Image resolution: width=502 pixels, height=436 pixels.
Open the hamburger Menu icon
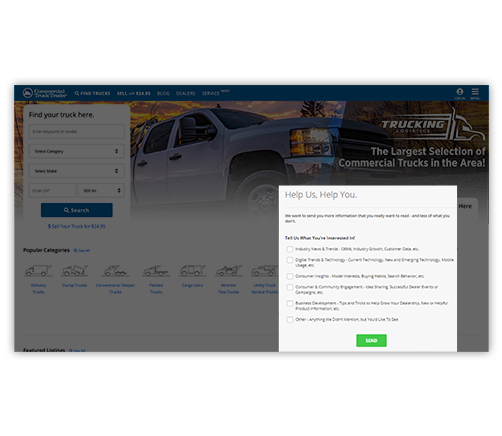click(475, 94)
